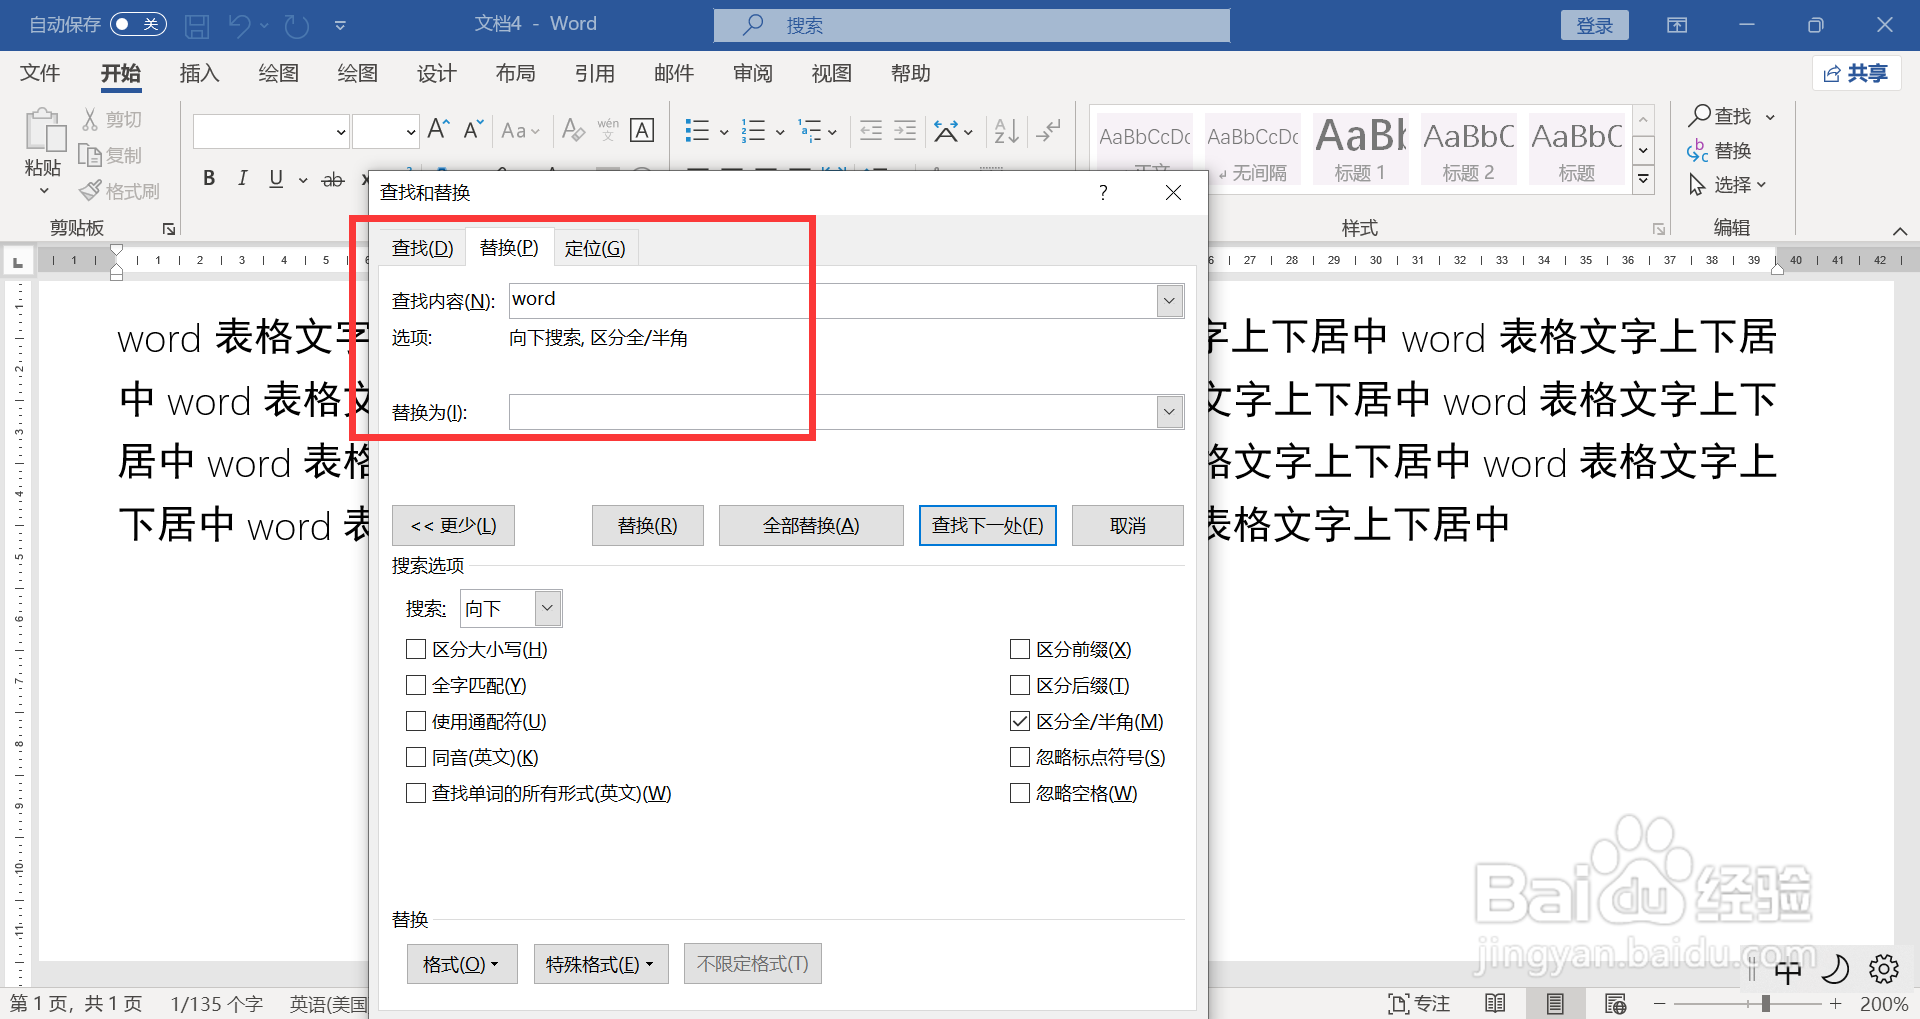The width and height of the screenshot is (1920, 1019).
Task: Expand the styles gallery more arrow
Action: (1643, 180)
